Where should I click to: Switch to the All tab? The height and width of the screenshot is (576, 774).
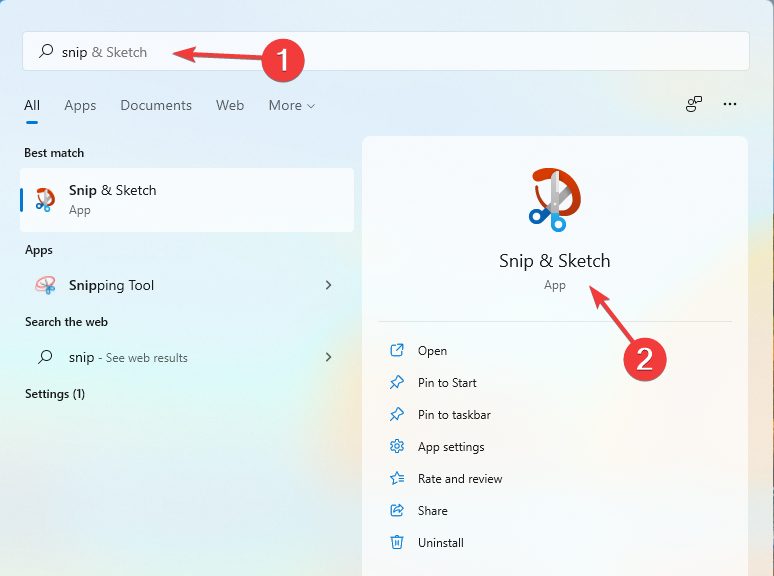pos(32,105)
